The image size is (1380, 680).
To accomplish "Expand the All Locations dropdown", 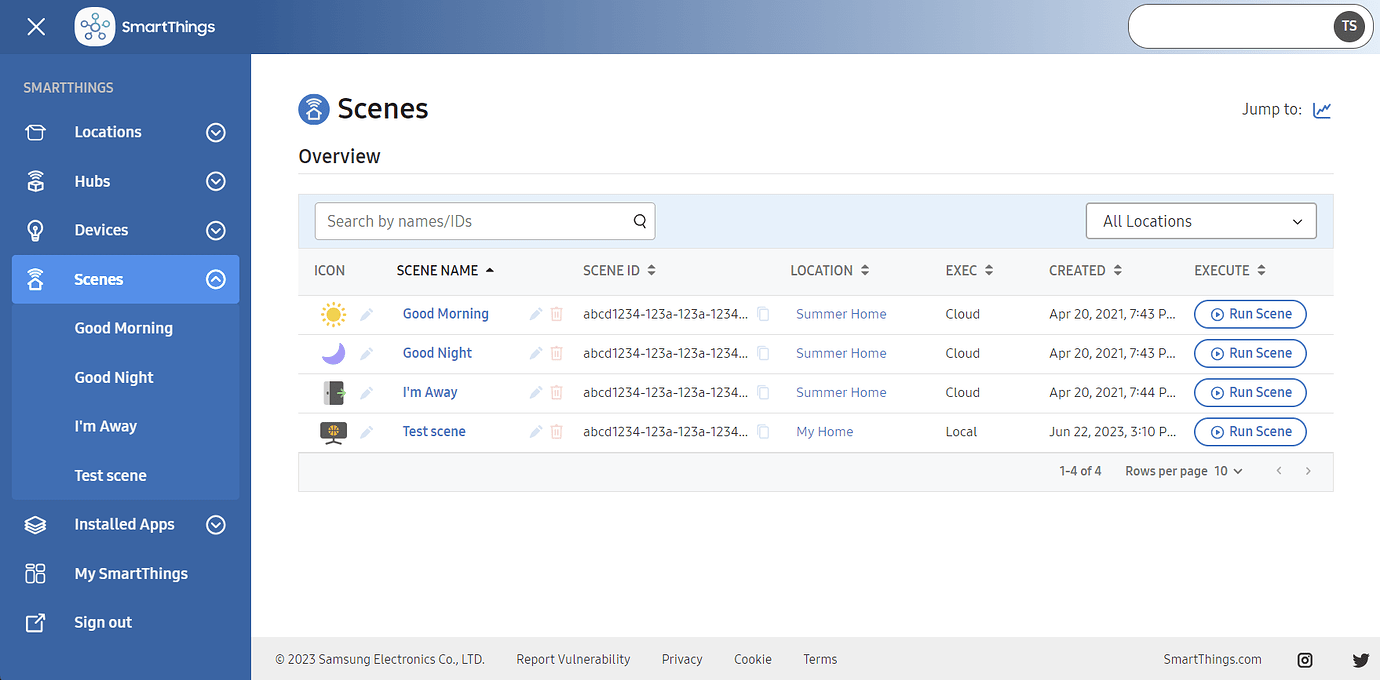I will (x=1200, y=220).
